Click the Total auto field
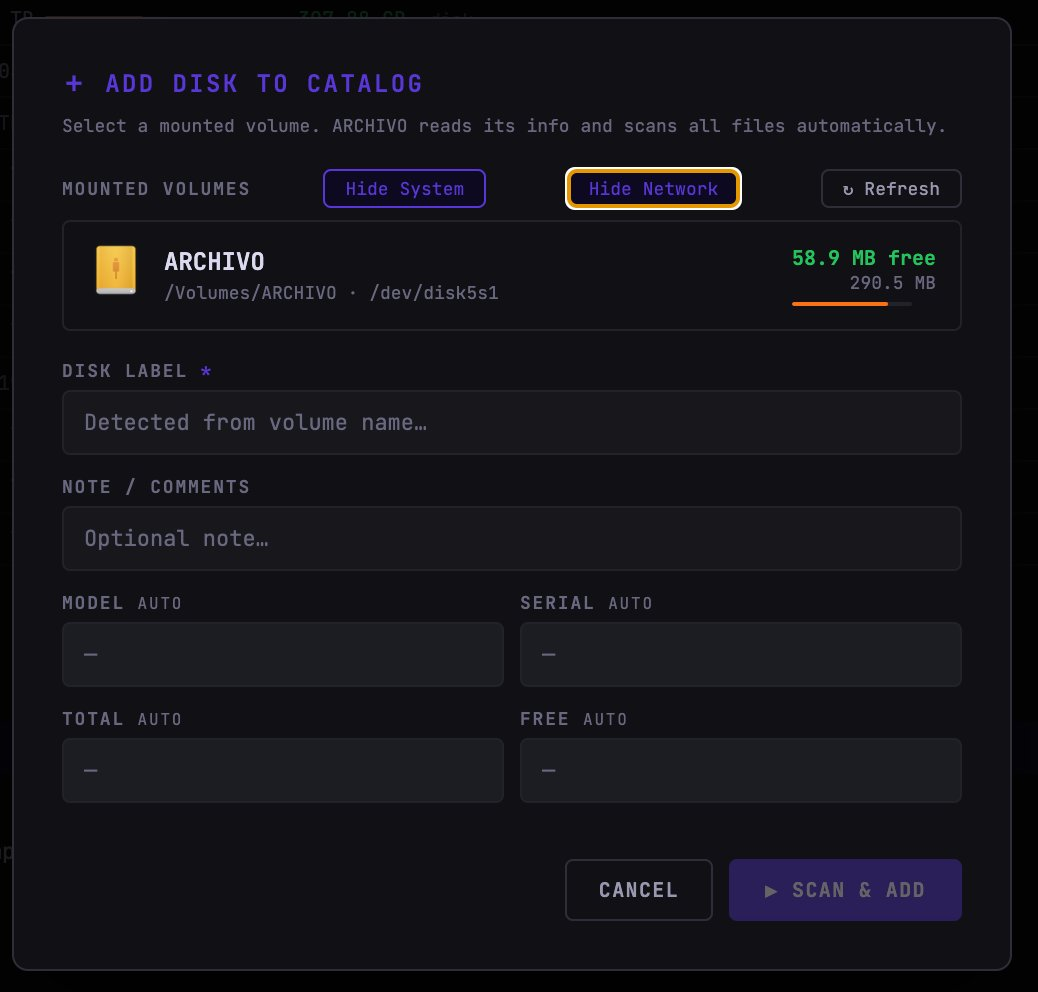The image size is (1038, 992). [283, 770]
